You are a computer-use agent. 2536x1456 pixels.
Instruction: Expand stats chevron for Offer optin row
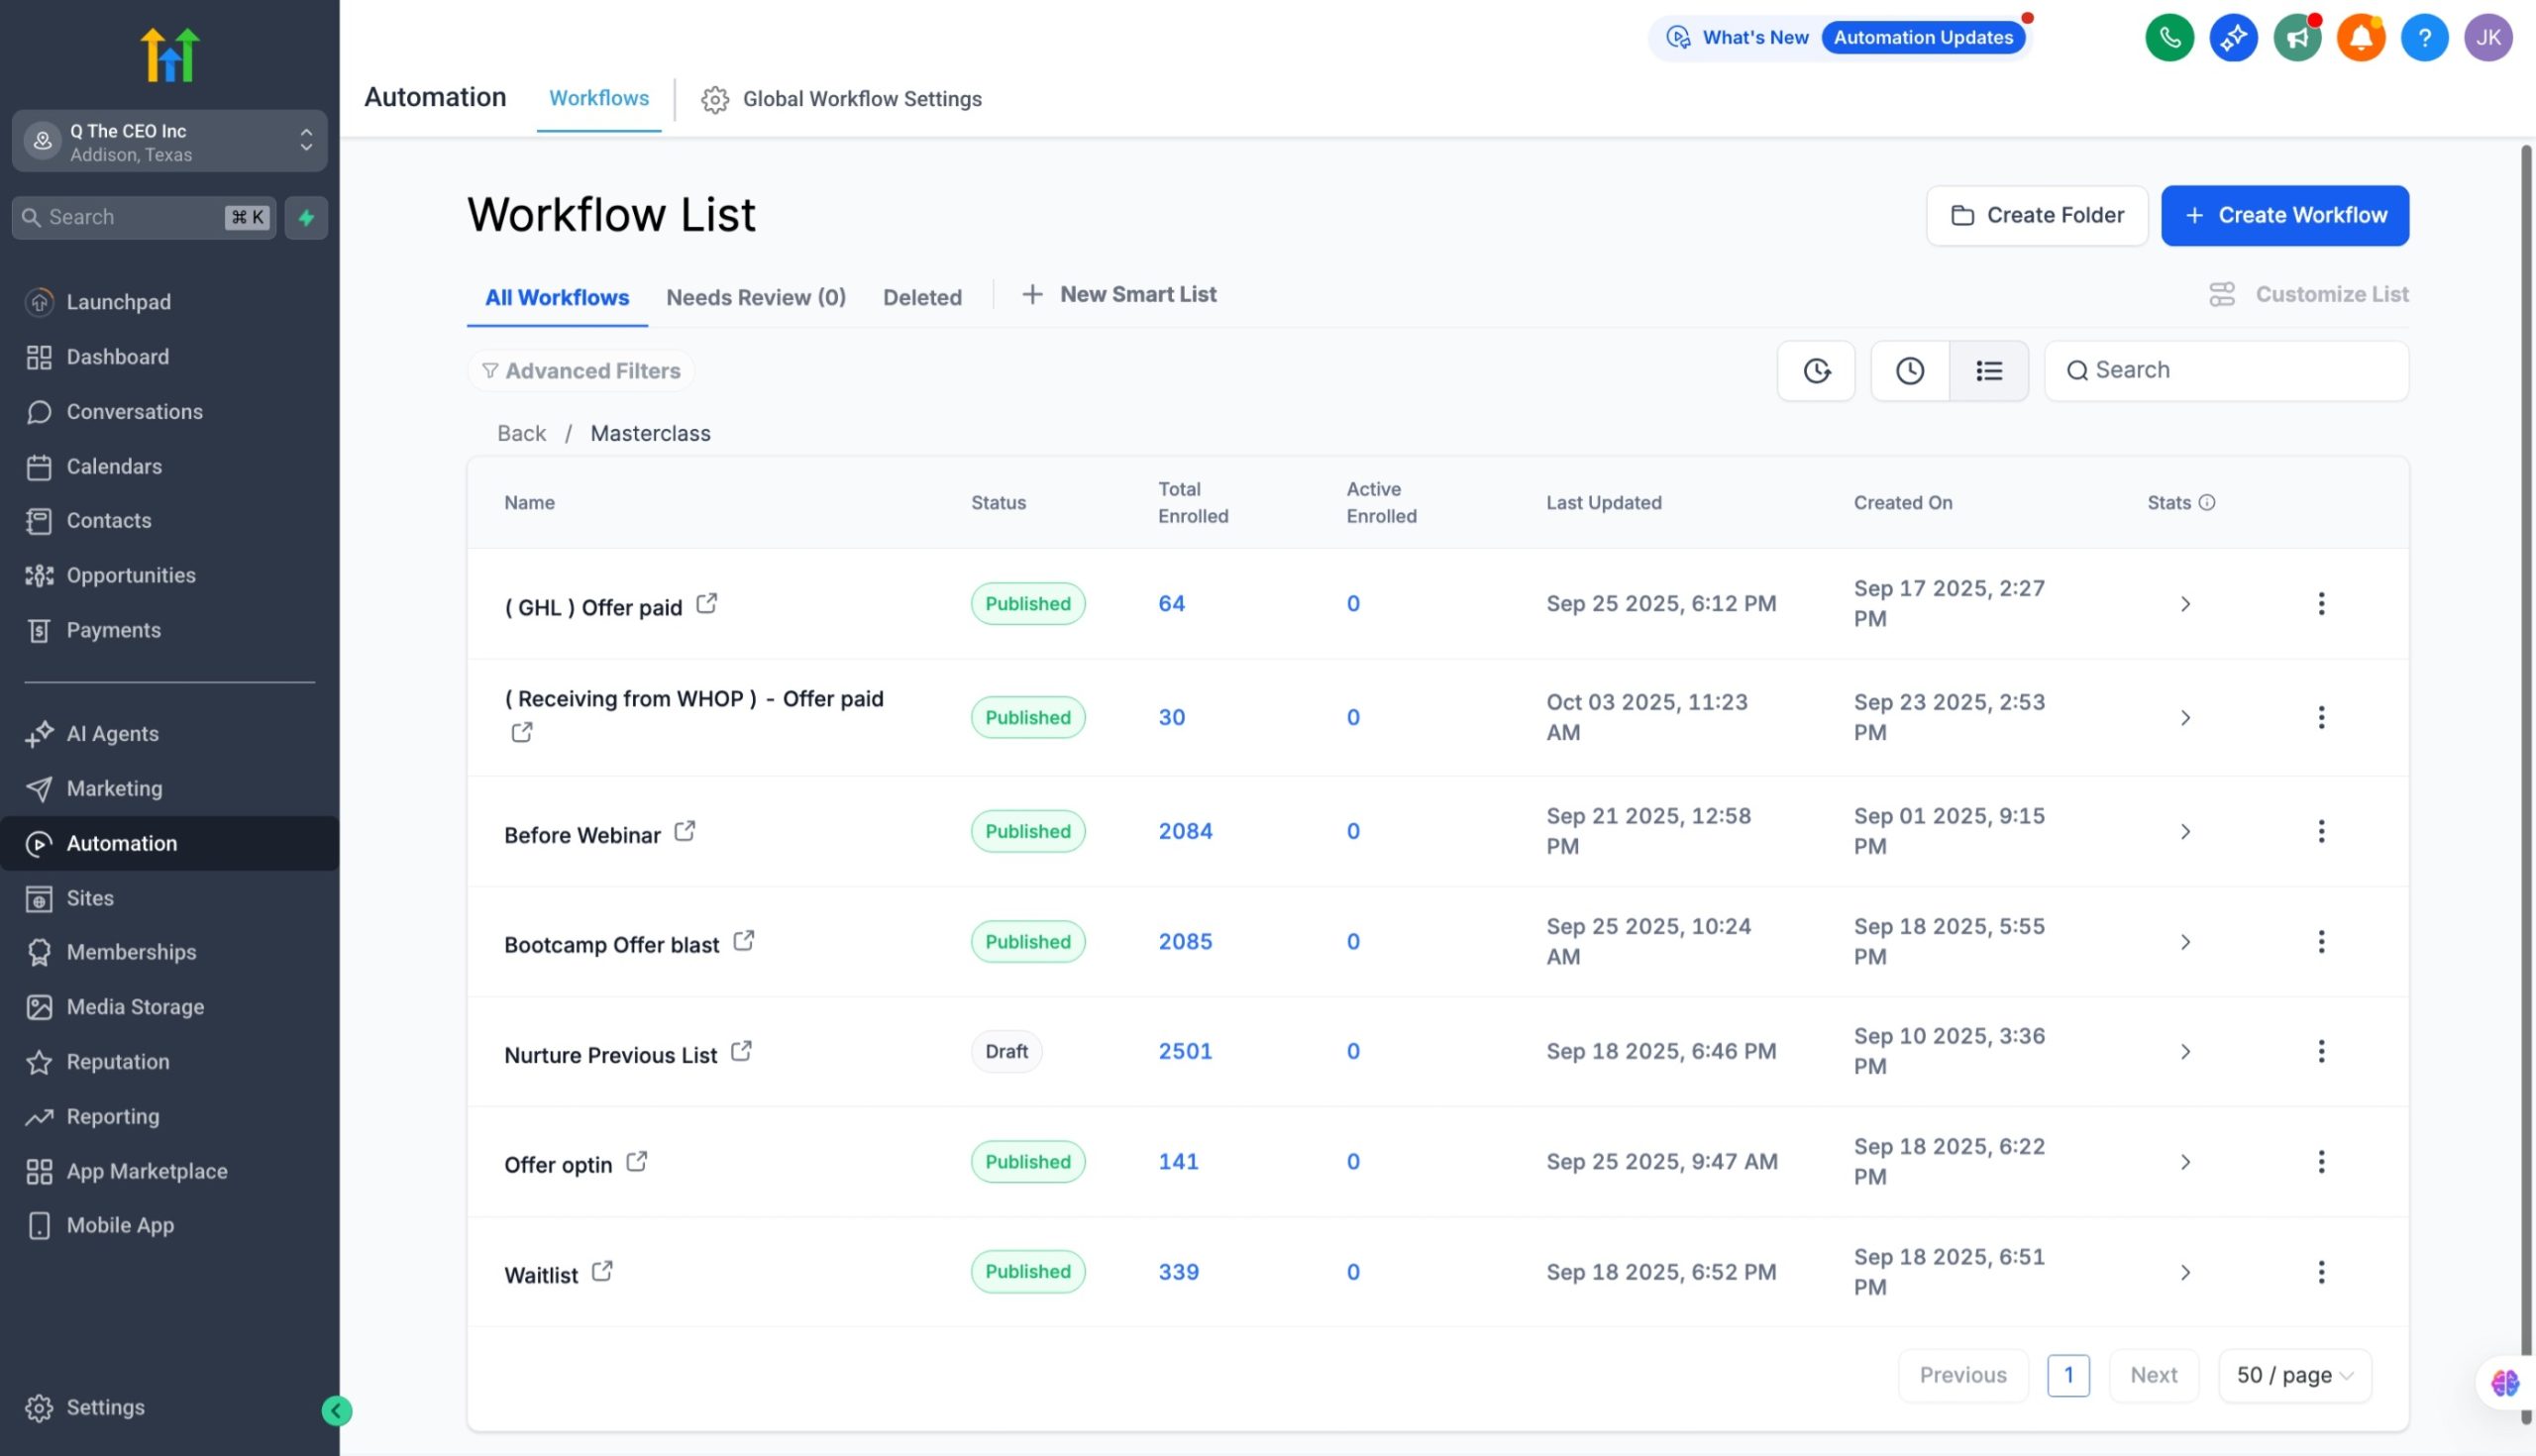point(2185,1162)
